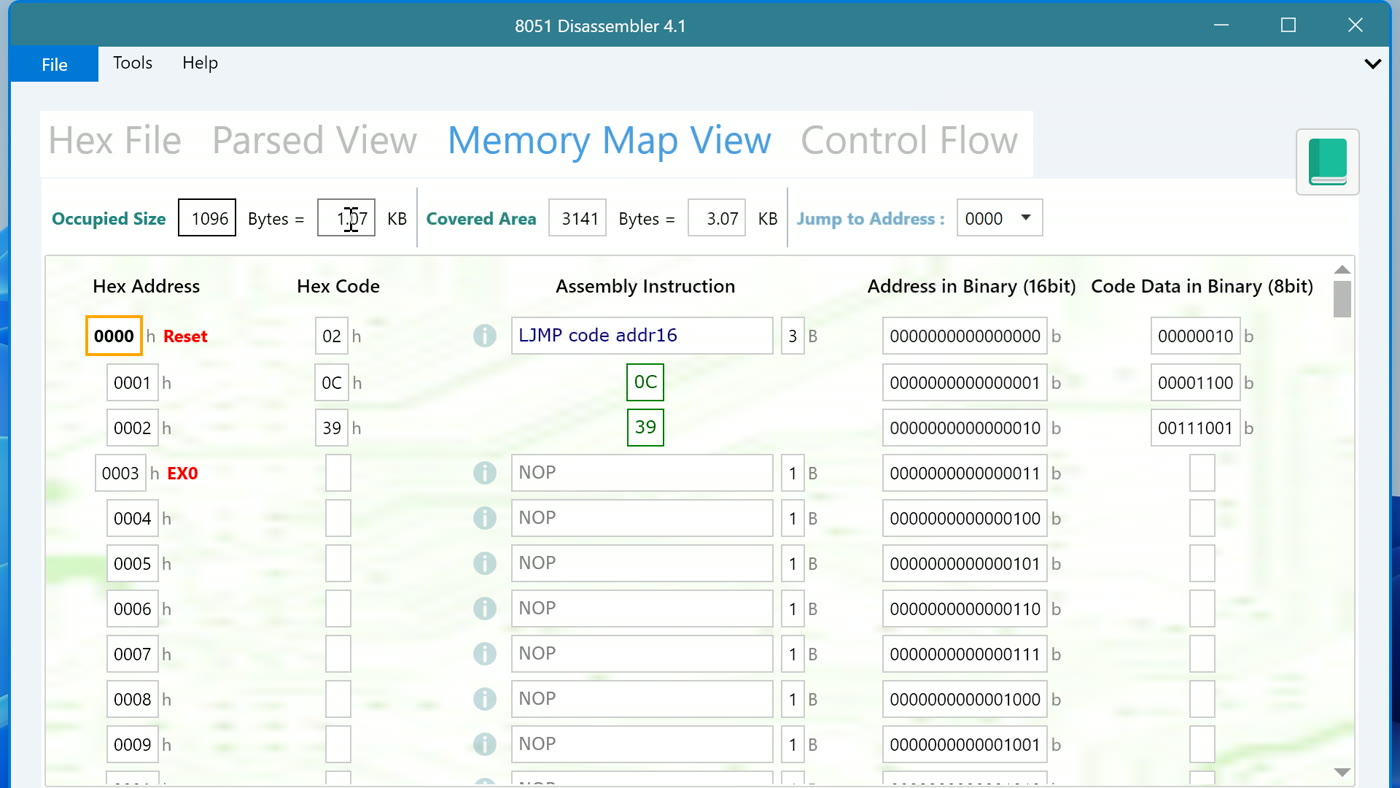
Task: Click binary address 0000000000000101 field
Action: (x=965, y=563)
